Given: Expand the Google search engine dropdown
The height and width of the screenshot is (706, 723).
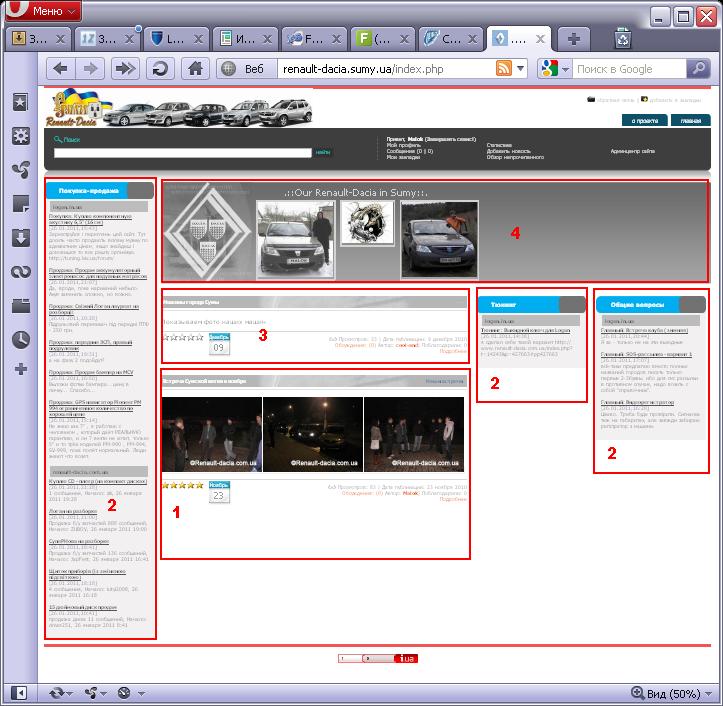Looking at the screenshot, I should coord(565,69).
